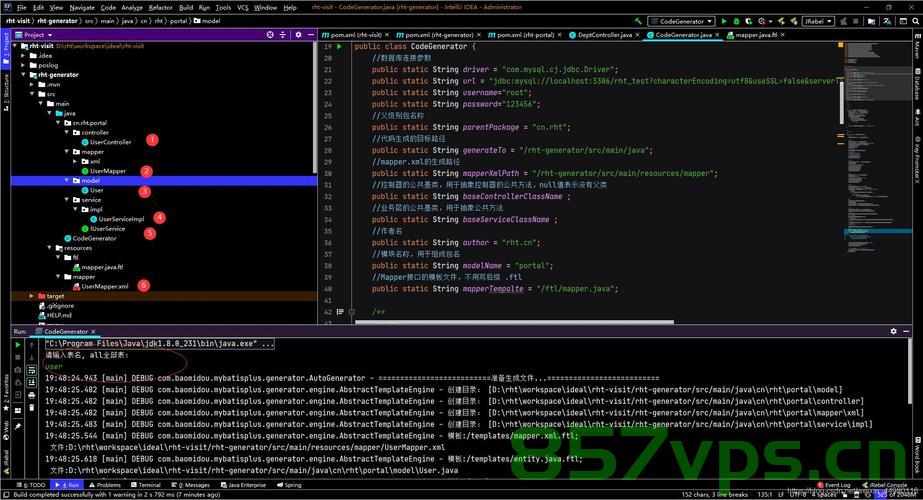The image size is (923, 500).
Task: Click the editor vertical scrollbar thumb
Action: click(842, 103)
